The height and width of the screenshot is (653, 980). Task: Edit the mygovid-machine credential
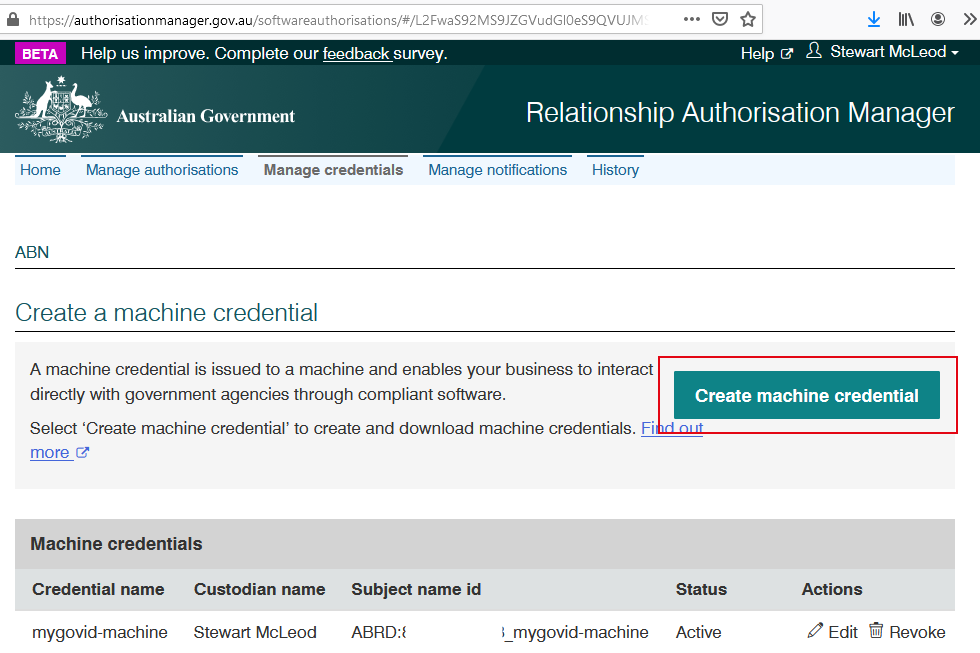coord(832,632)
